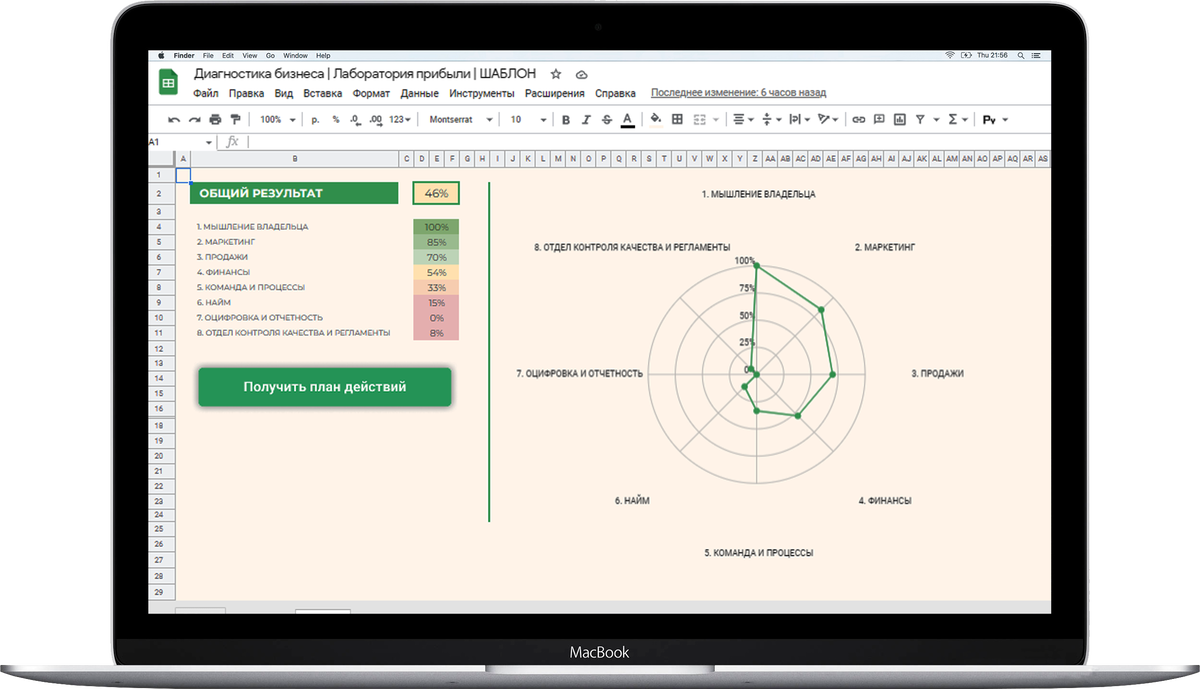Open more number formats (123)
This screenshot has height=689, width=1200.
400,120
